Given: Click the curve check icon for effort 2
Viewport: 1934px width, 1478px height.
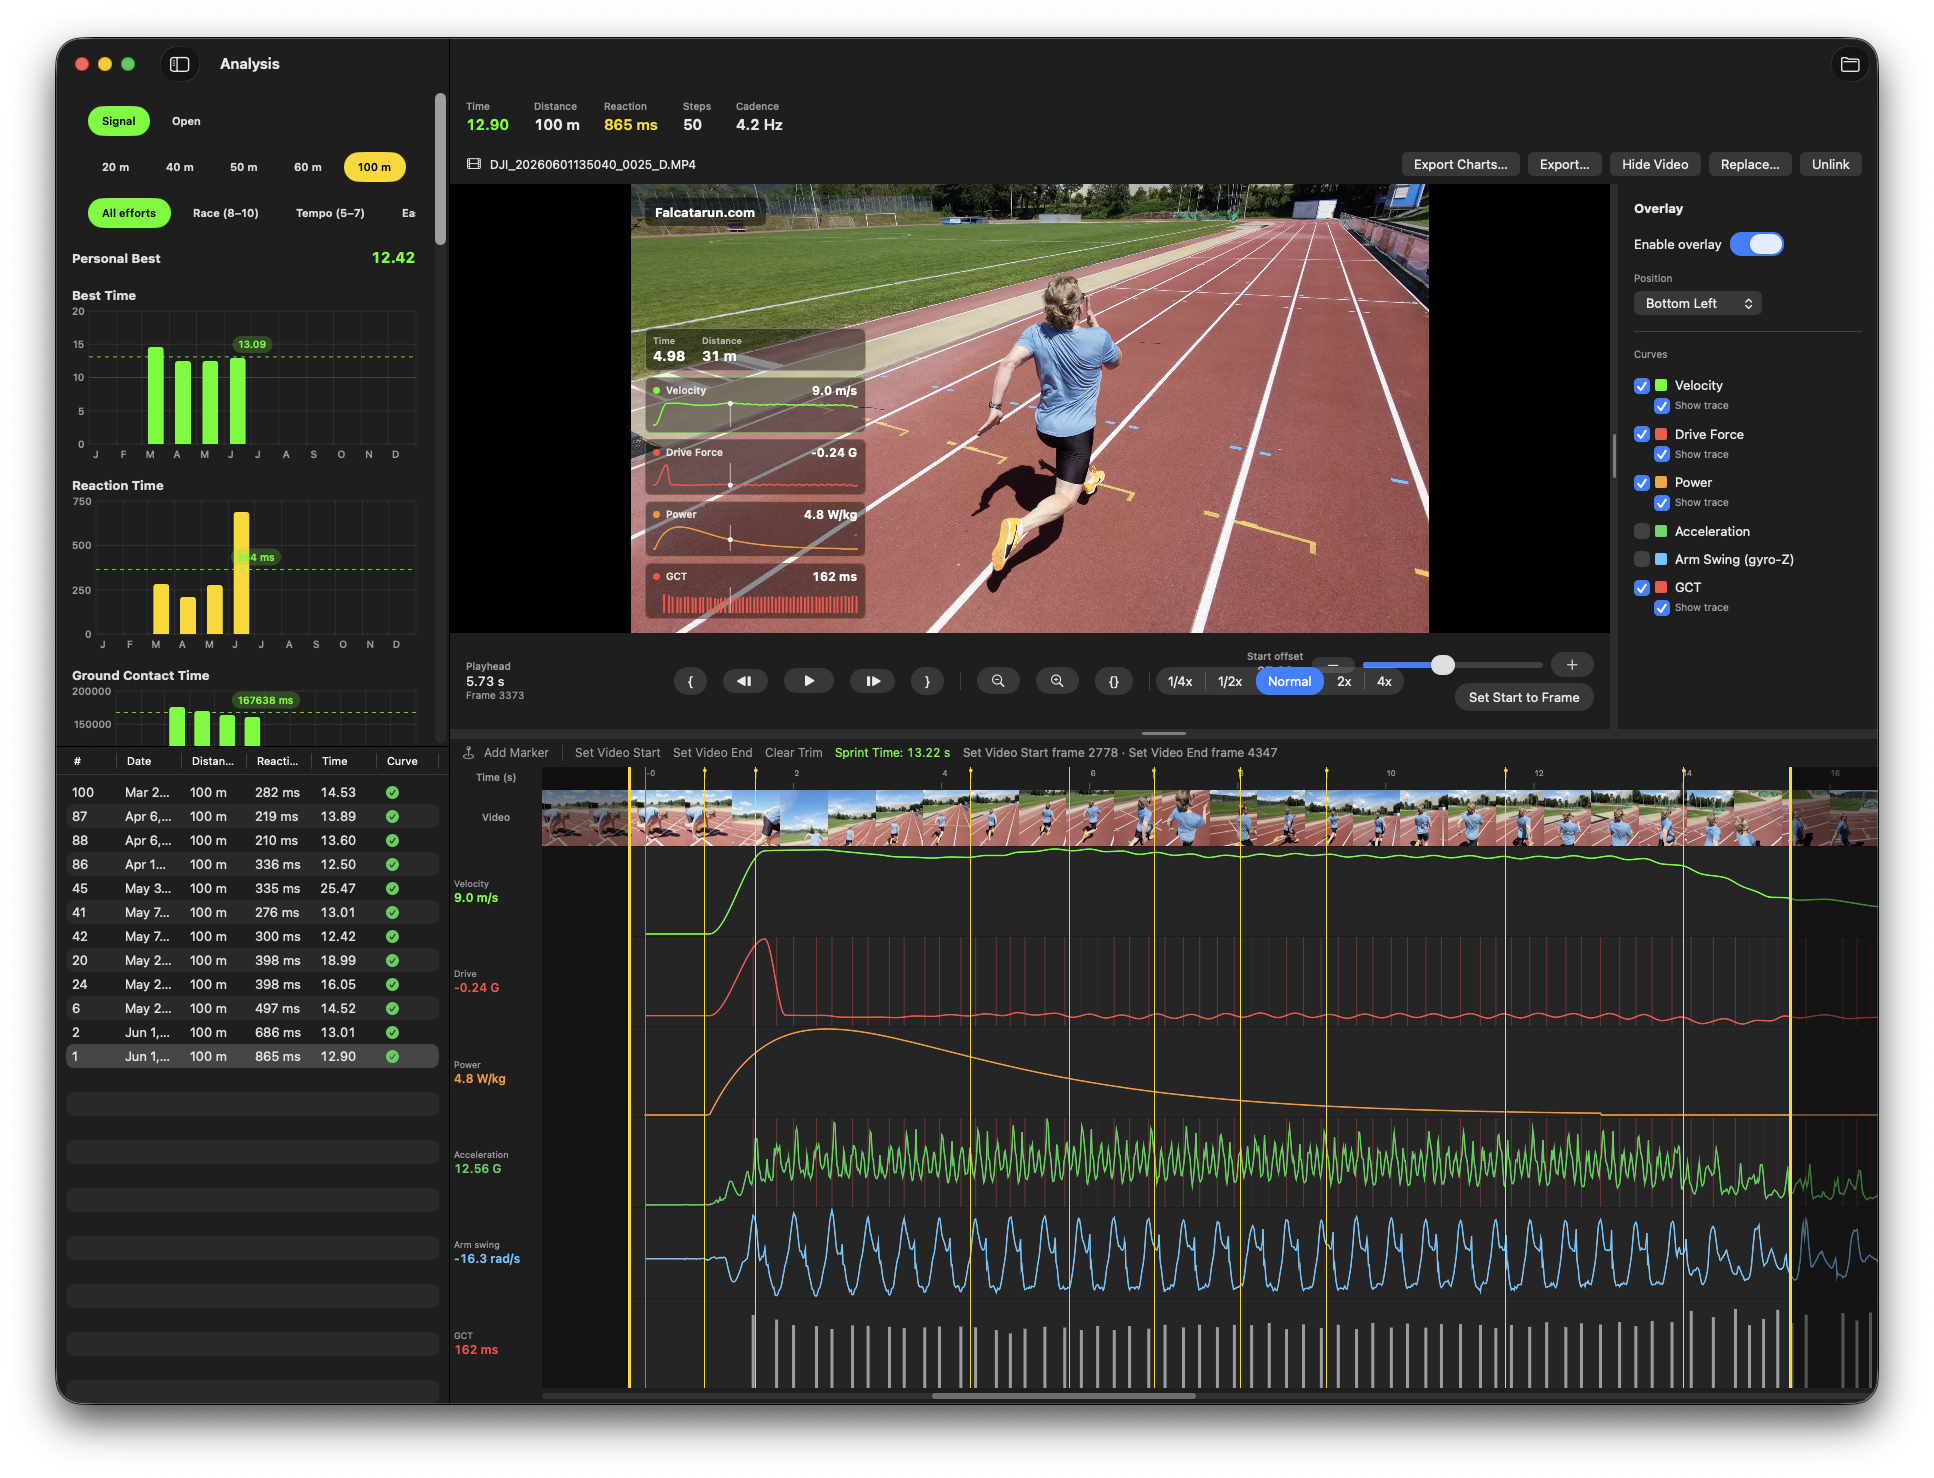Looking at the screenshot, I should (393, 1032).
